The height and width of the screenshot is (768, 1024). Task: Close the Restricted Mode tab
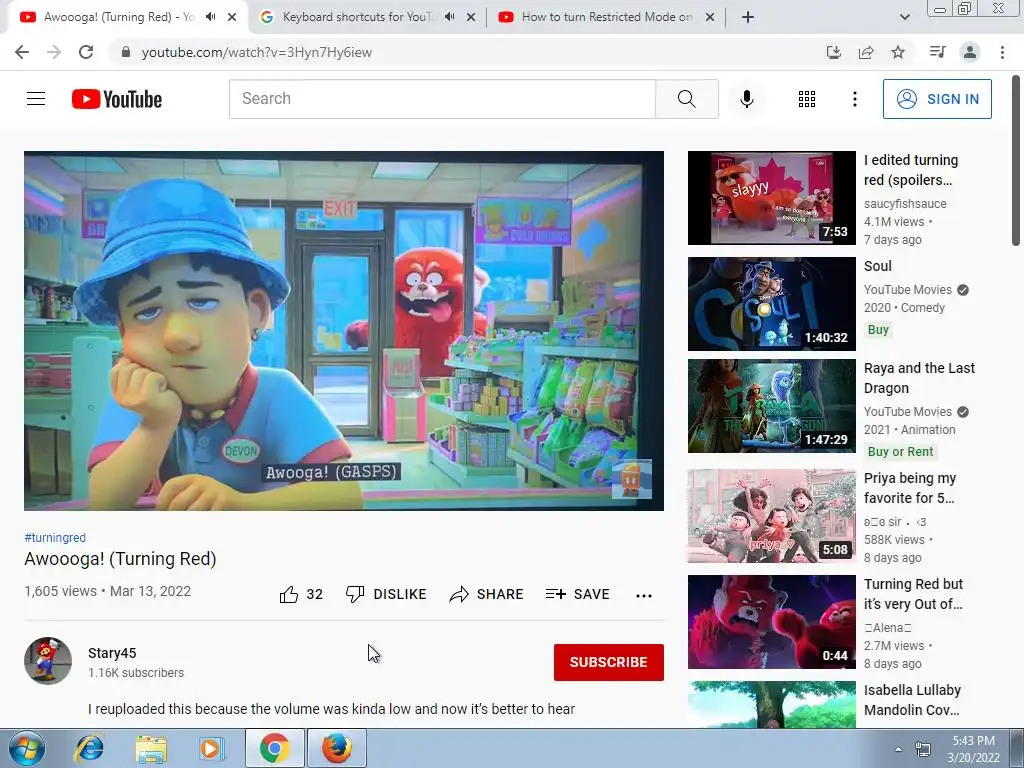point(710,17)
